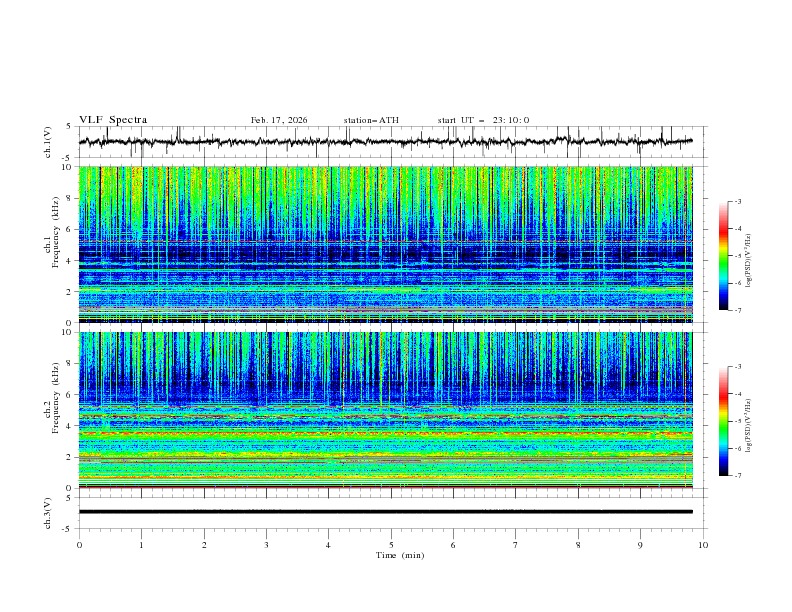The height and width of the screenshot is (612, 792).
Task: Click the time axis tick label "7"
Action: point(516,545)
